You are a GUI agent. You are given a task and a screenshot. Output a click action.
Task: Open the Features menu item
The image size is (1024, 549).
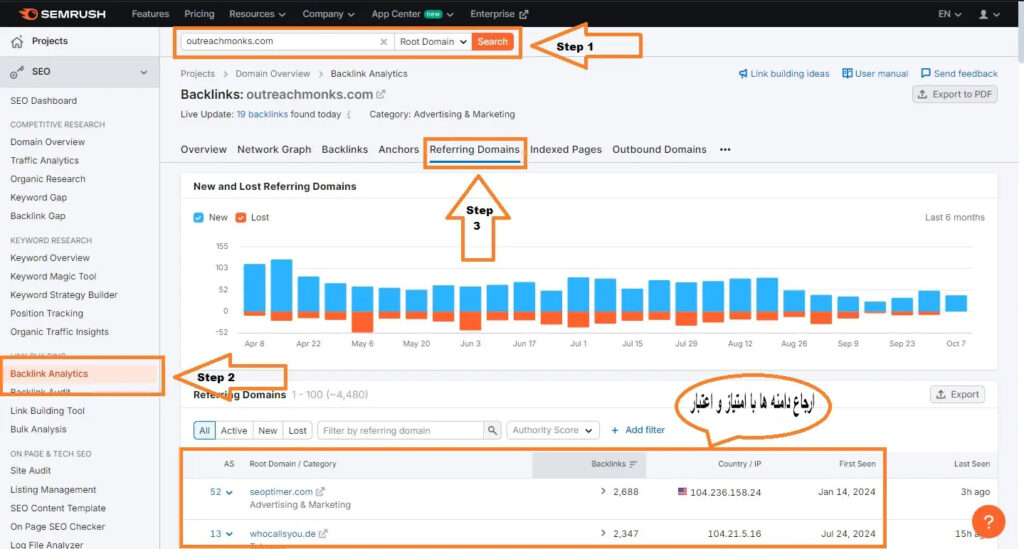coord(150,14)
